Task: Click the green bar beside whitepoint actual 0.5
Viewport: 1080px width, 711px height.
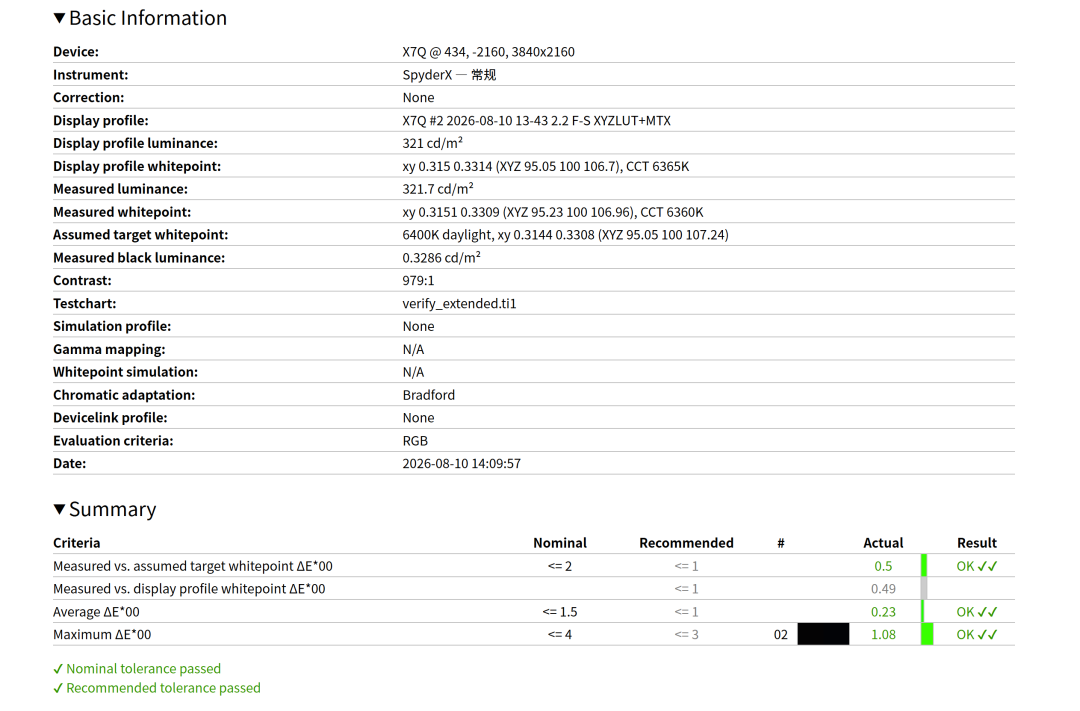Action: click(924, 566)
